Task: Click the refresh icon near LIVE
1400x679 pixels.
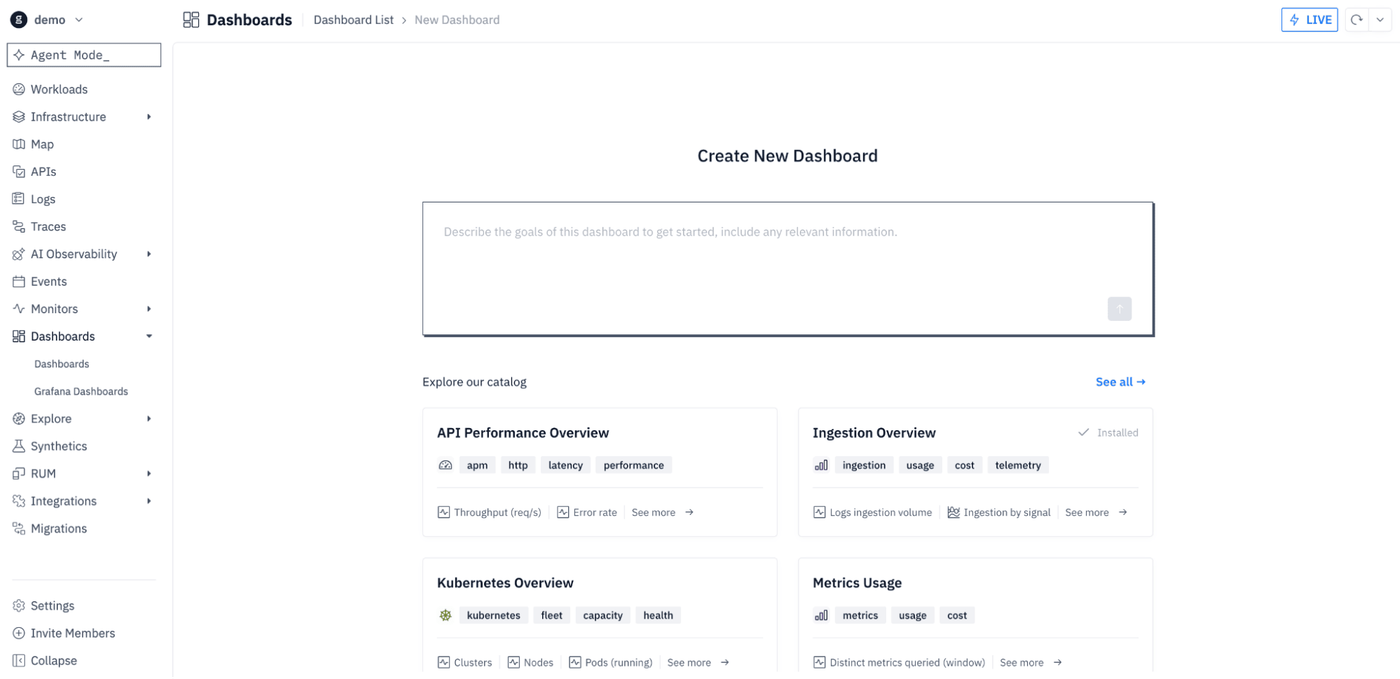Action: point(1357,20)
